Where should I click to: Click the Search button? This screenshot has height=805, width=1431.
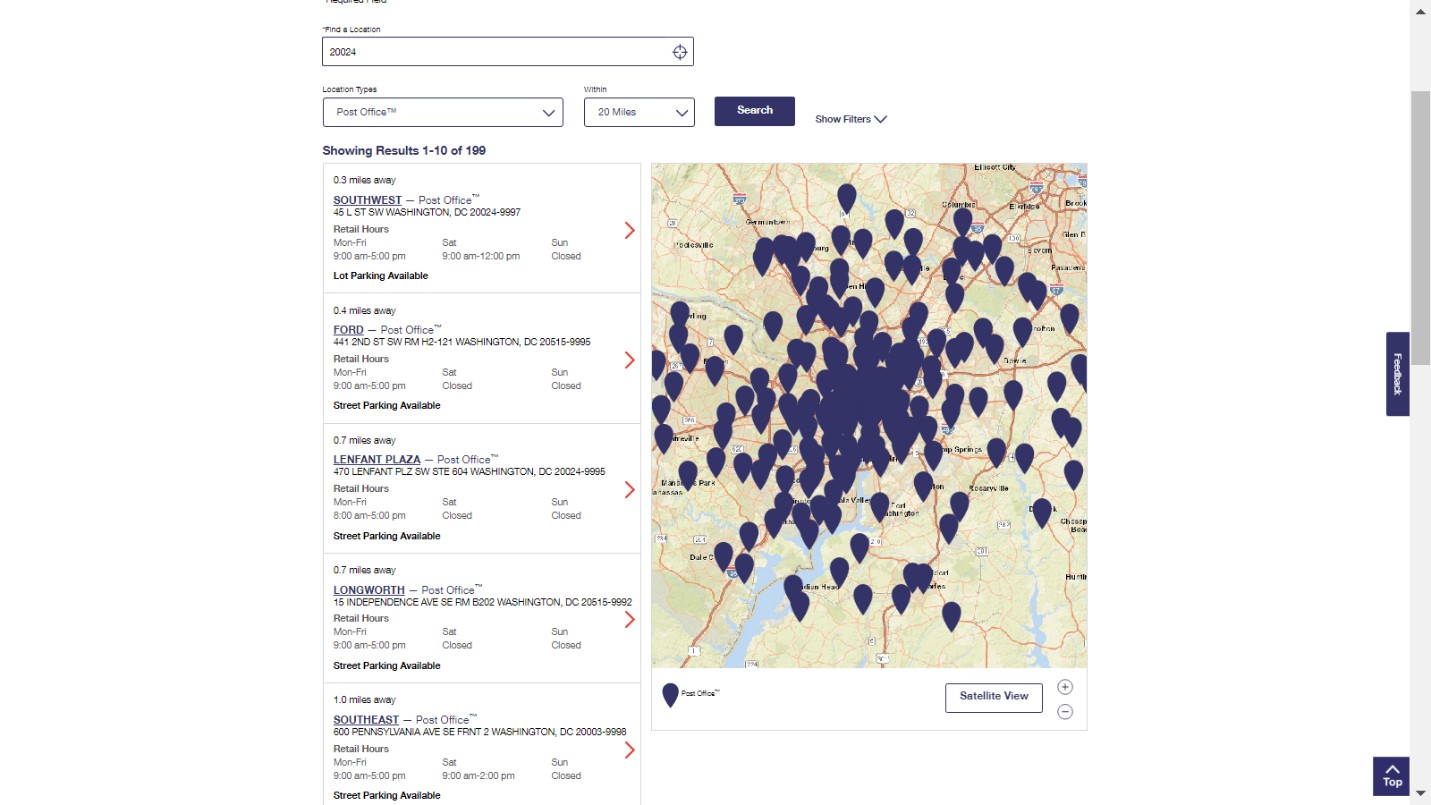(x=755, y=111)
